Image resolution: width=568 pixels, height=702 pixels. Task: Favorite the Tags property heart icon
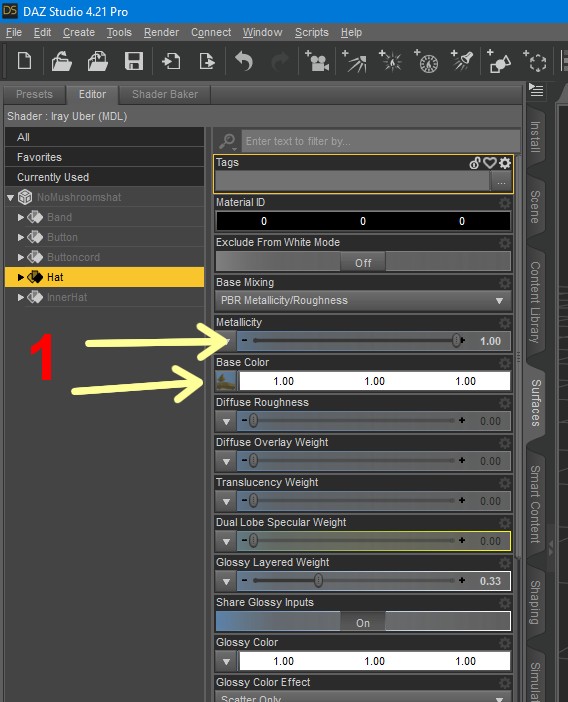pyautogui.click(x=490, y=163)
